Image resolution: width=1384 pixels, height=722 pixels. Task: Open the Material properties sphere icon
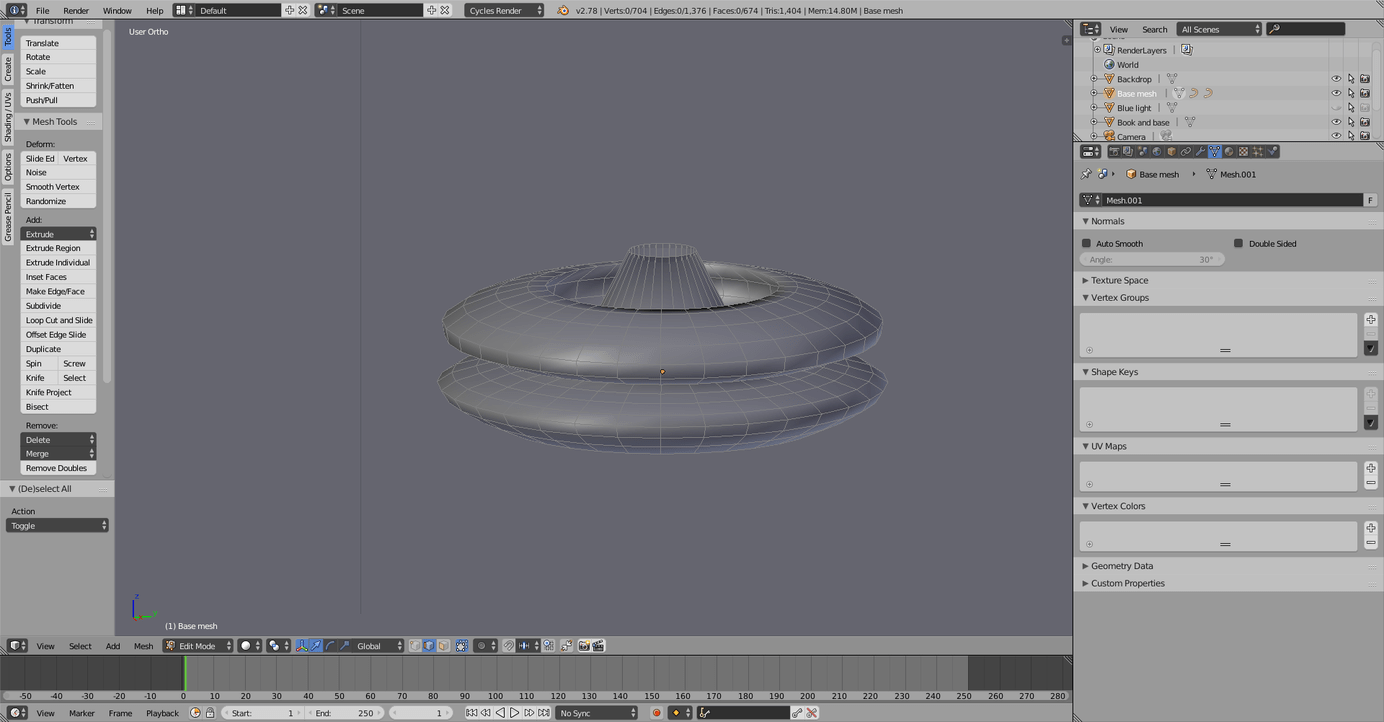[1228, 151]
